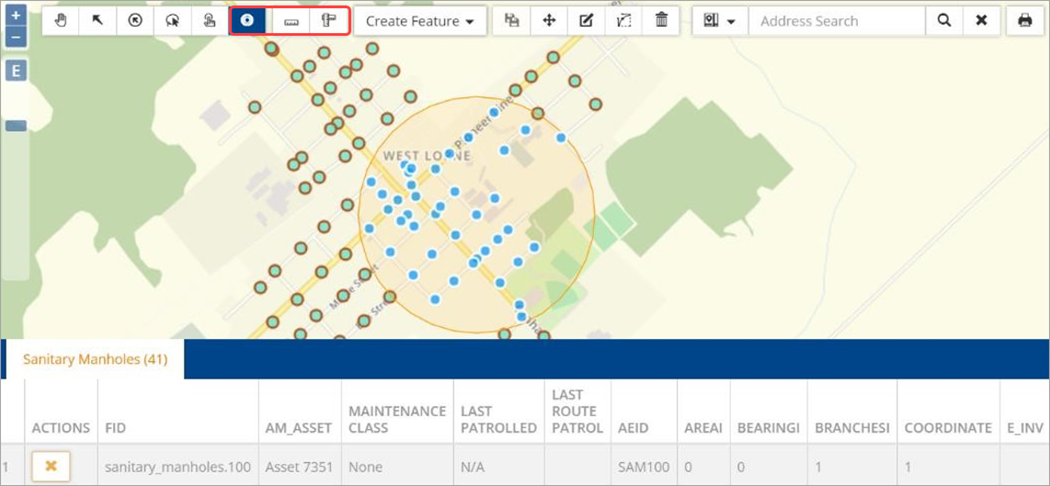Image resolution: width=1050 pixels, height=486 pixels.
Task: Clear the address search with X
Action: (x=981, y=21)
